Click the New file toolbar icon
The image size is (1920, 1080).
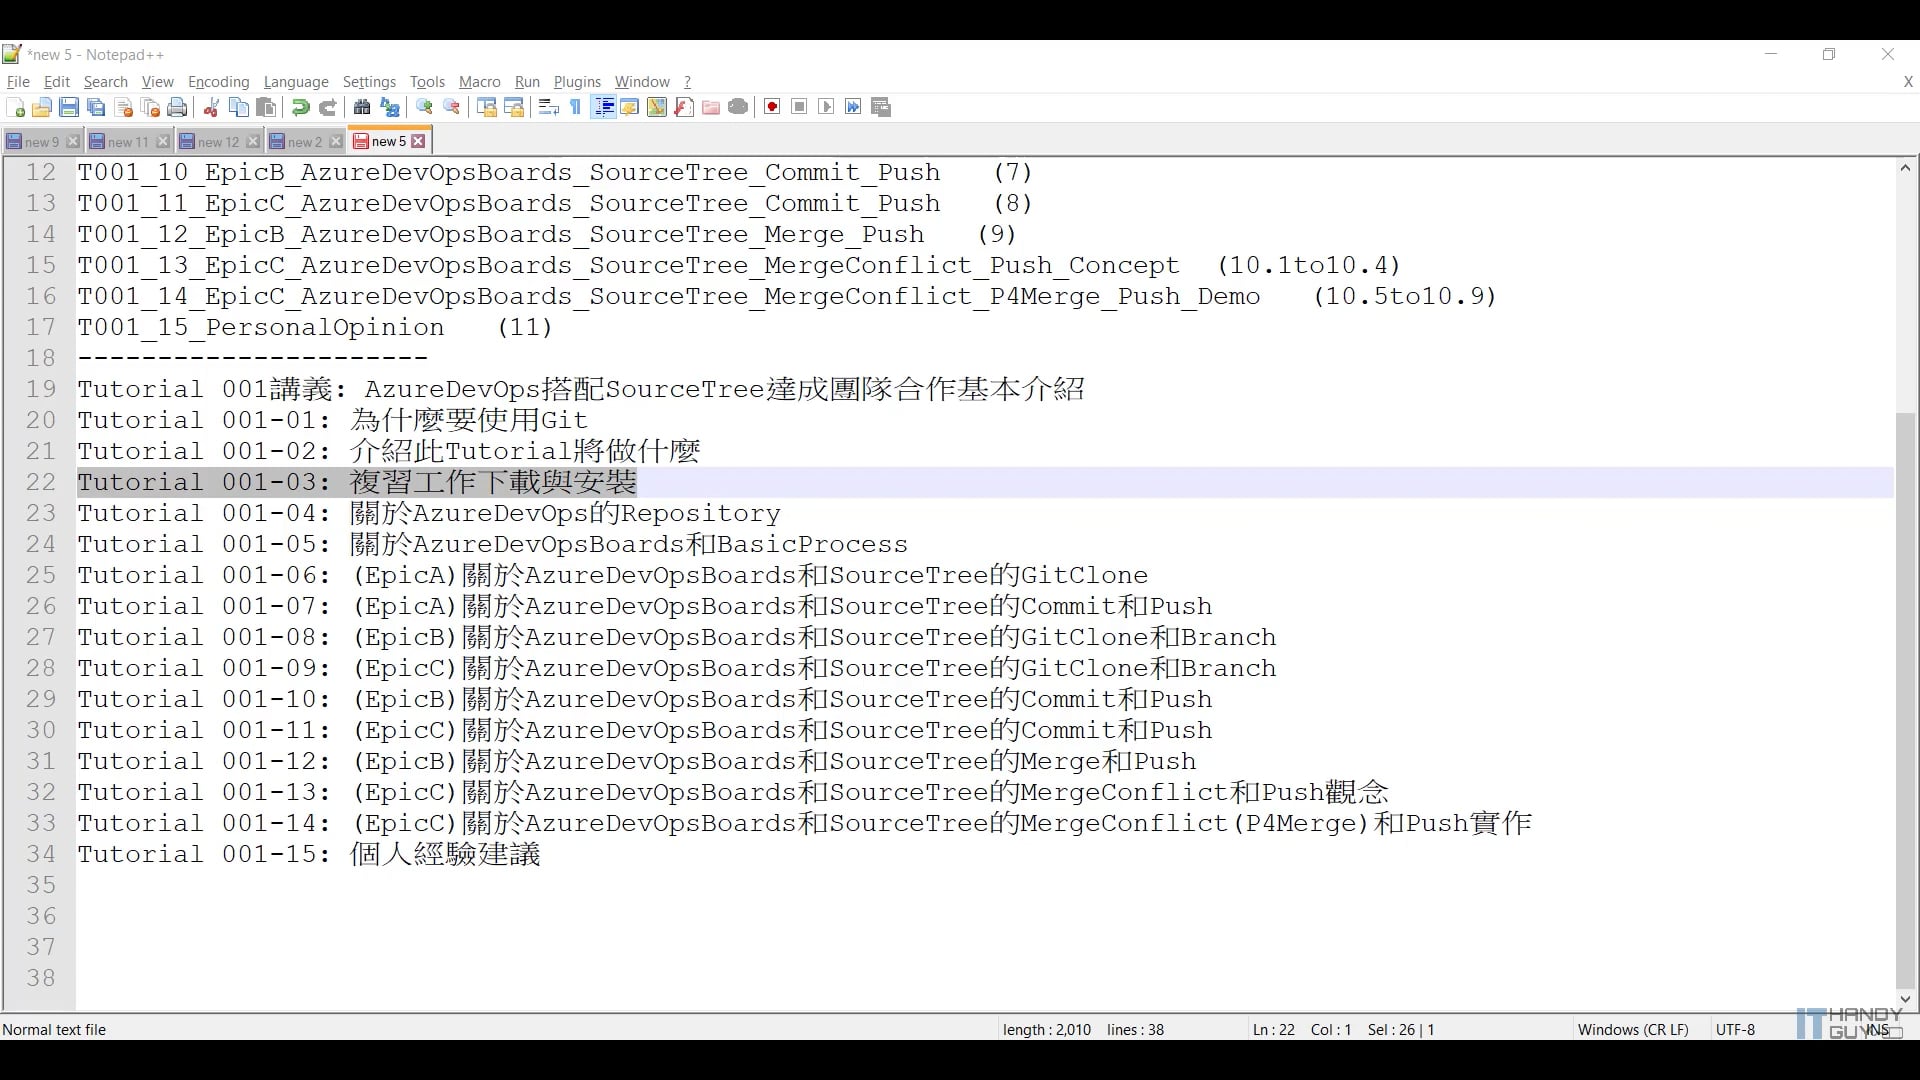pos(15,108)
